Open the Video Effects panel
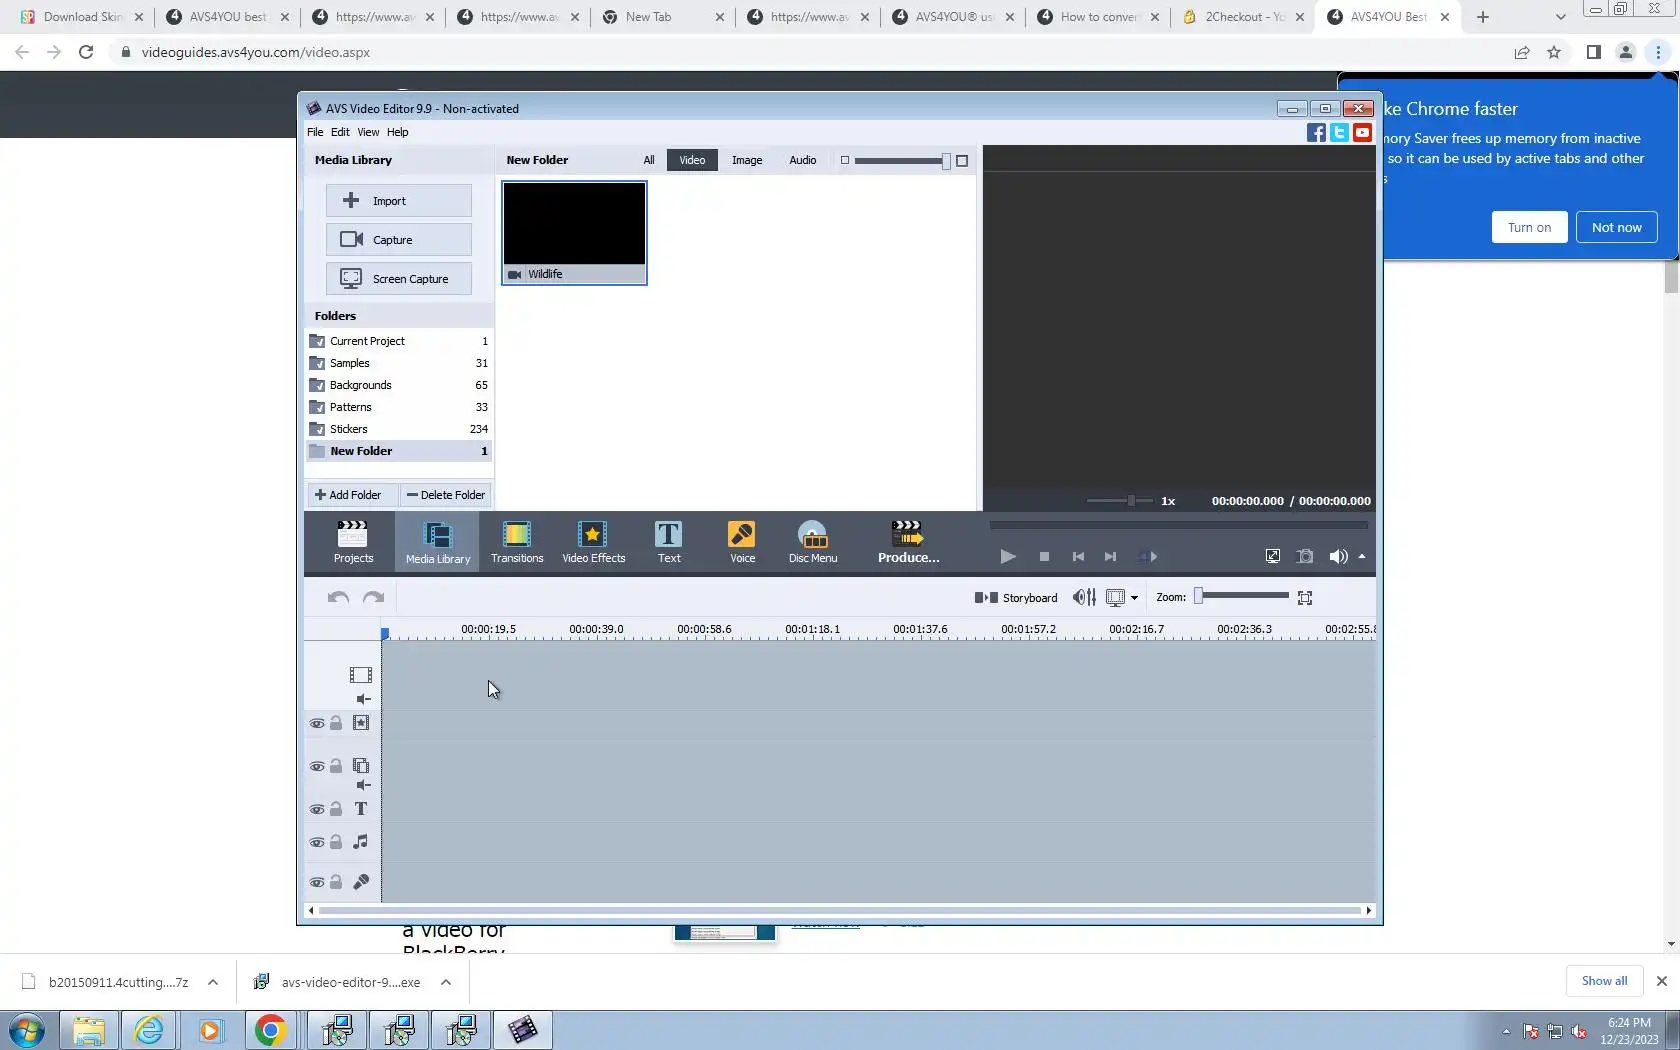This screenshot has height=1050, width=1680. [594, 542]
